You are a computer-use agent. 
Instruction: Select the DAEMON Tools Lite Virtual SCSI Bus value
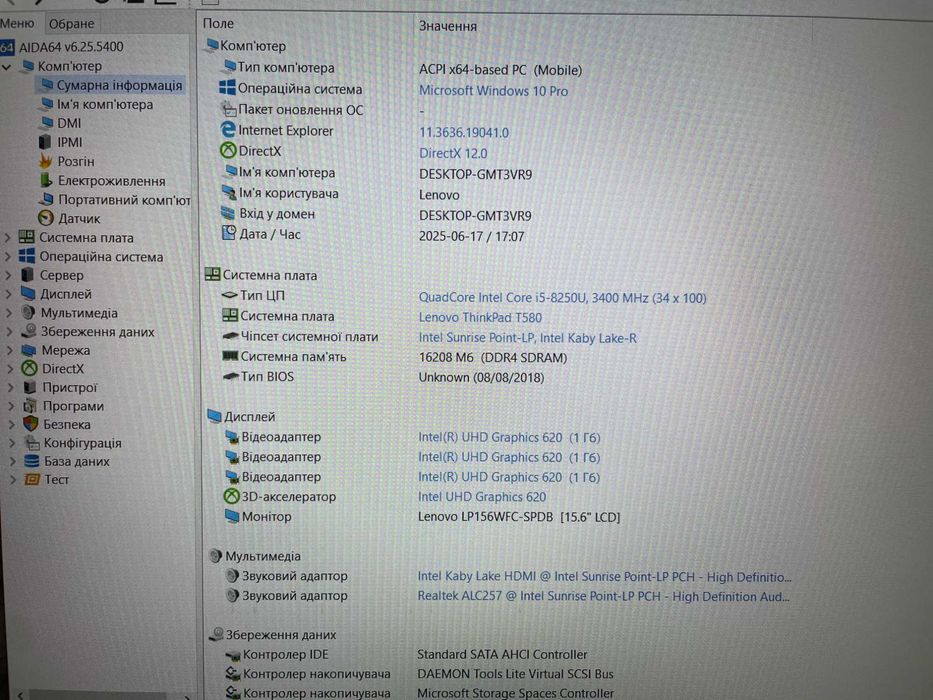point(515,674)
